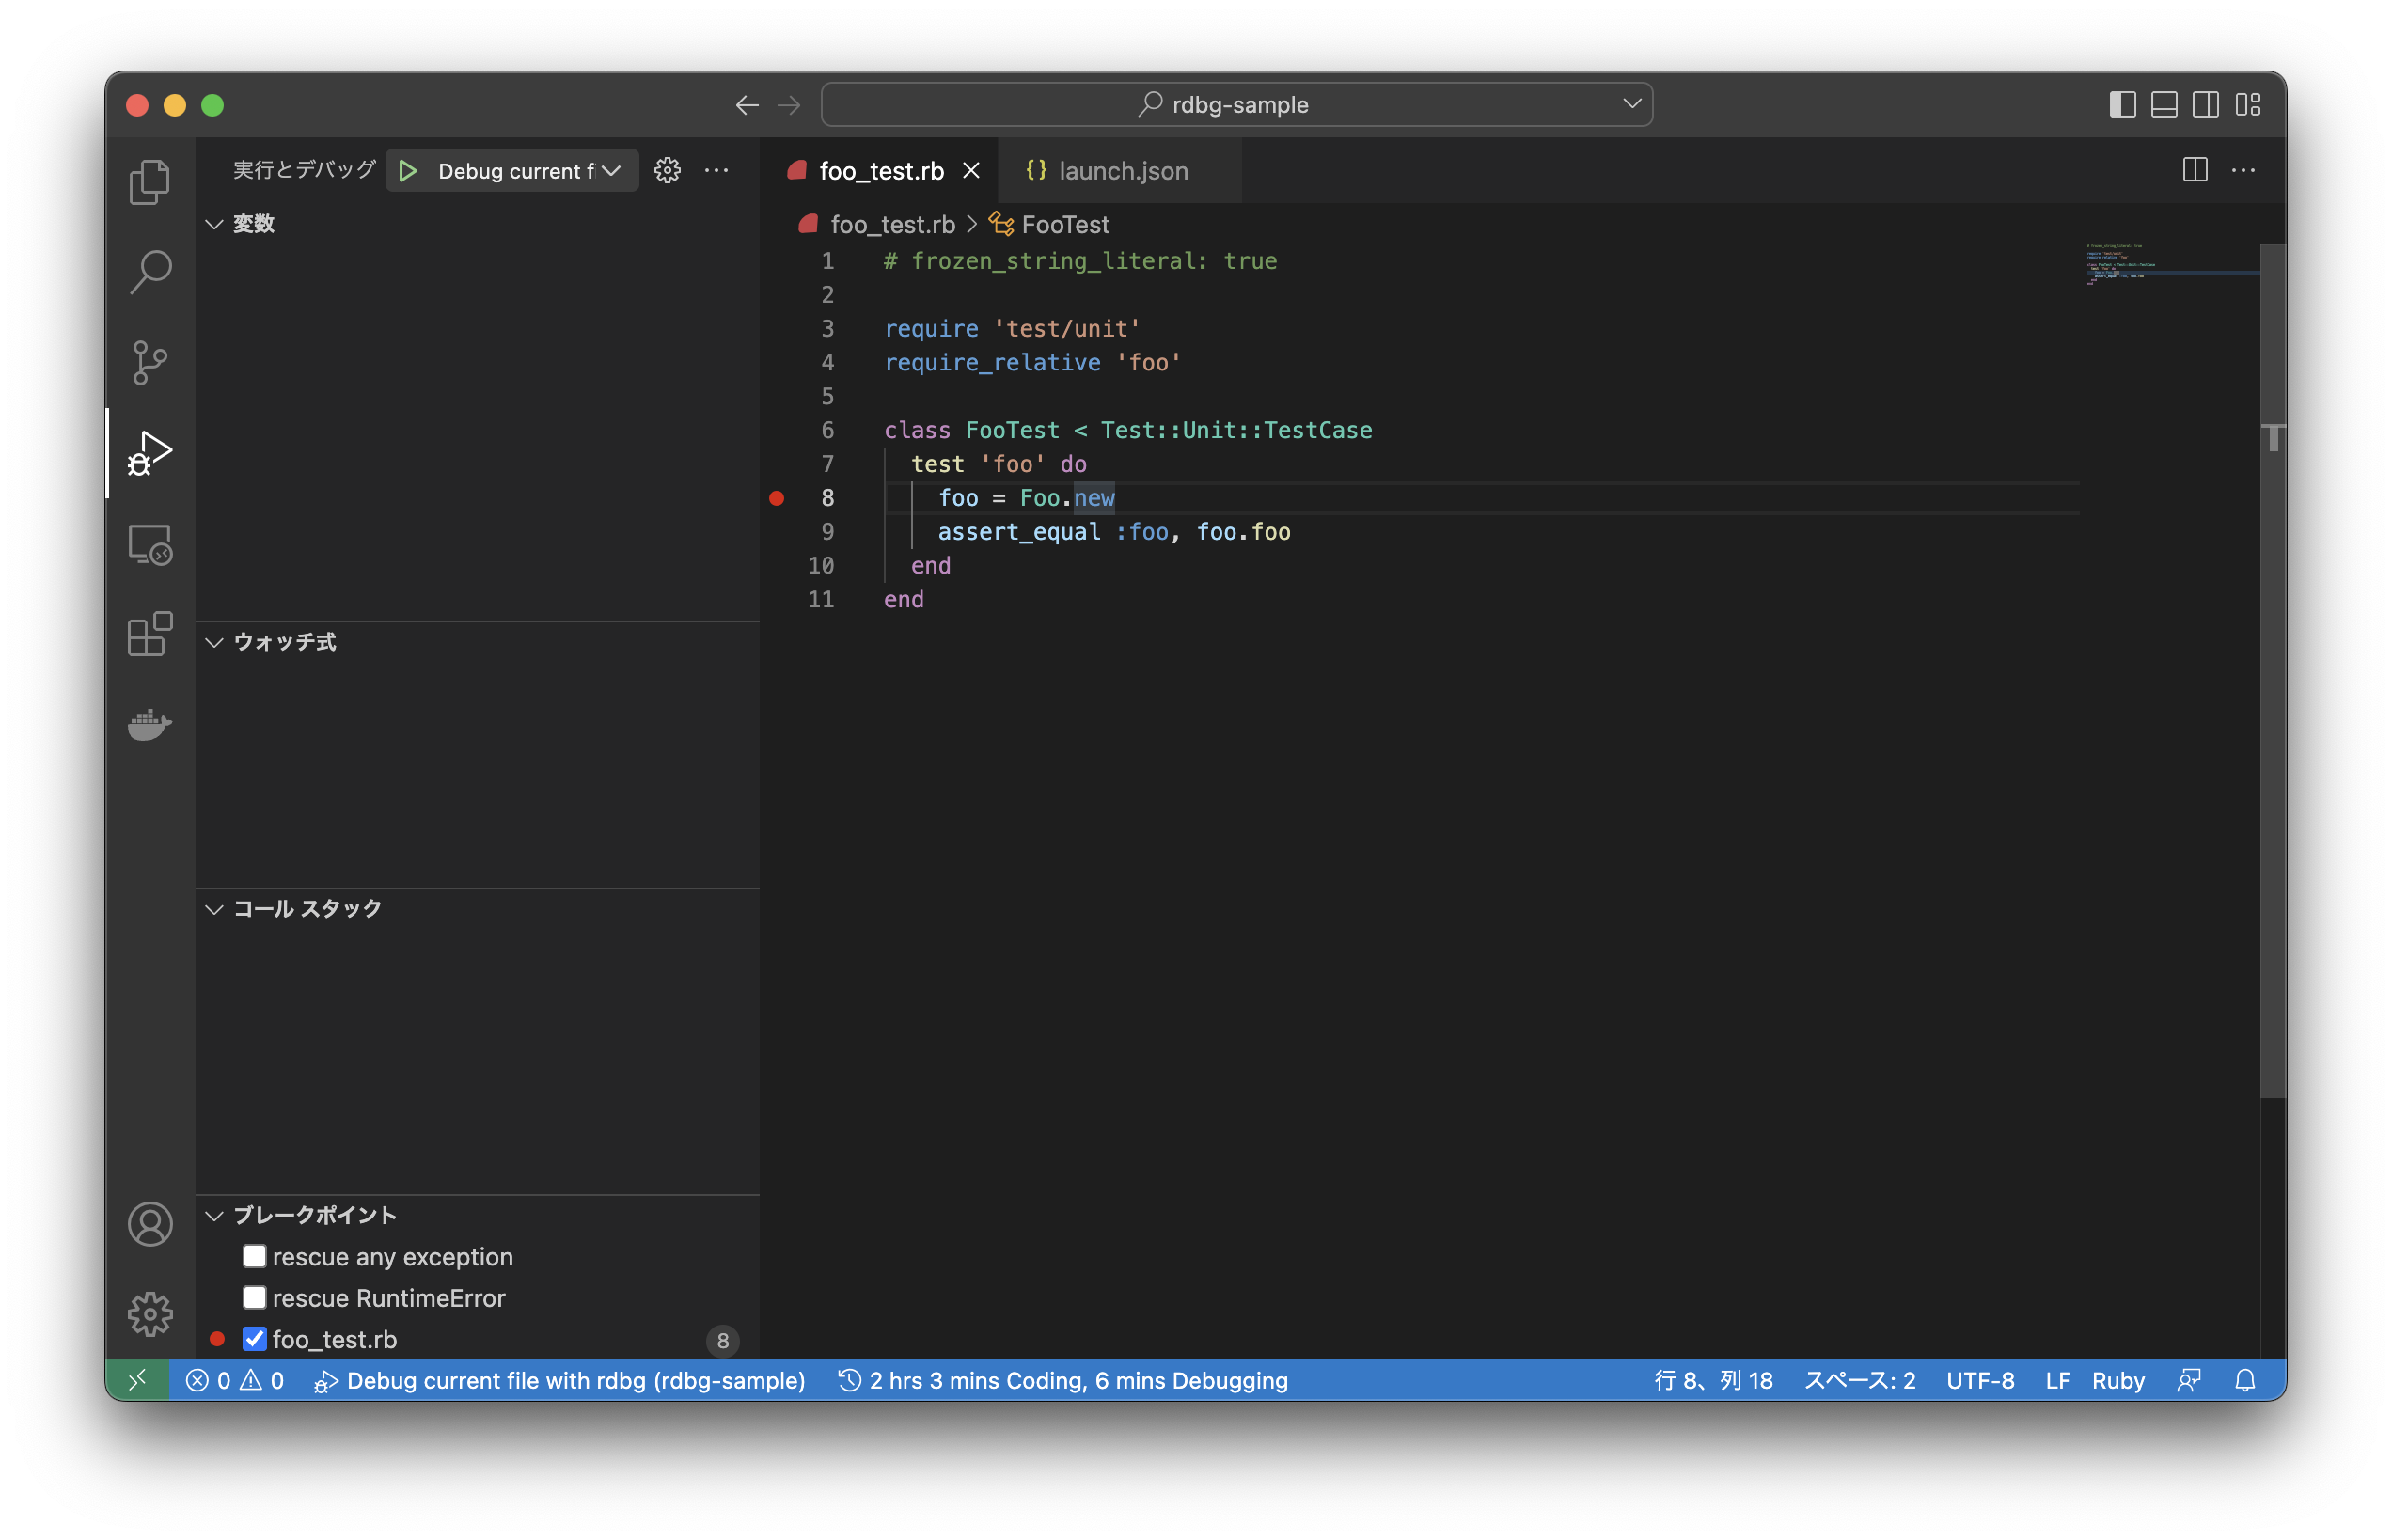The width and height of the screenshot is (2392, 1540).
Task: Open the Explorer view in the activity bar
Action: click(x=150, y=182)
